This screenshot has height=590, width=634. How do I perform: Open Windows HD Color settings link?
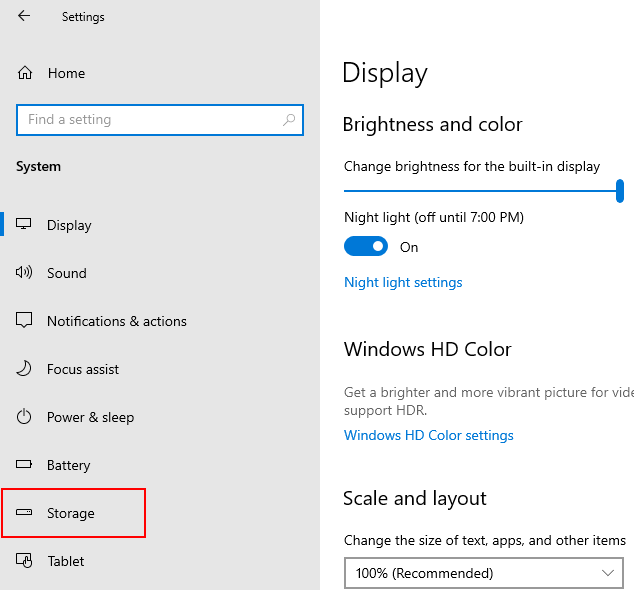click(429, 435)
